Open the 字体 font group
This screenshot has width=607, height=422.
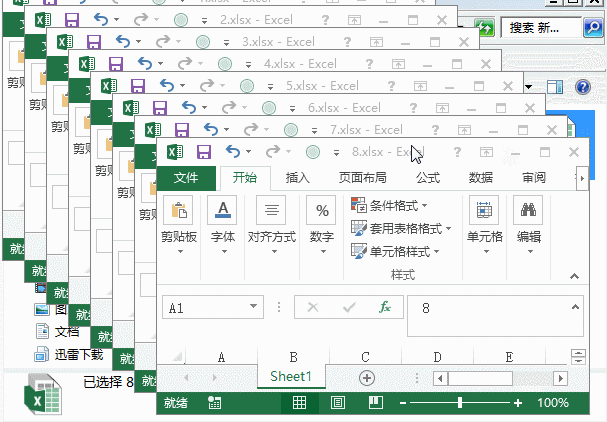click(x=223, y=225)
